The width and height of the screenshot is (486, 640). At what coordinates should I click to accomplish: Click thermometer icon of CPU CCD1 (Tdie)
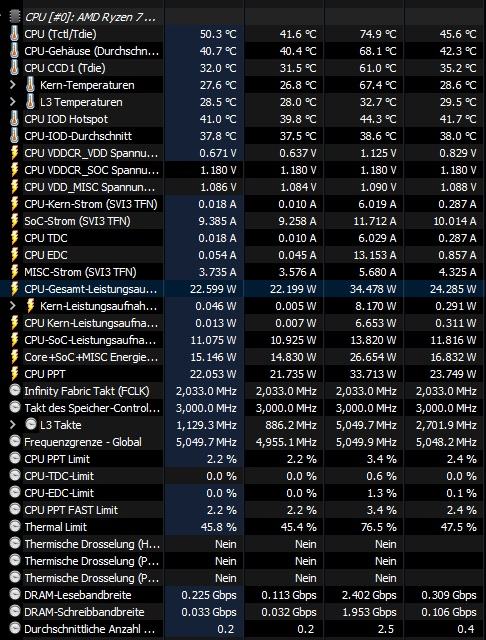pyautogui.click(x=14, y=68)
